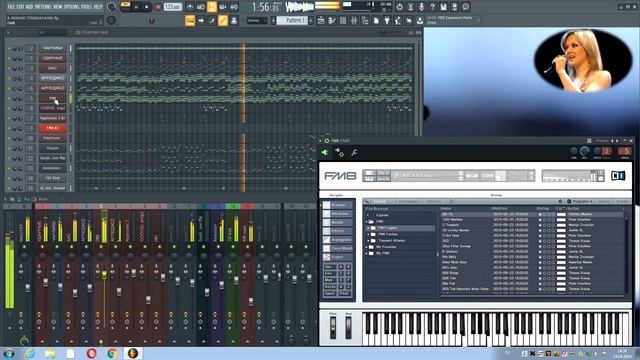Click the mixer track number 5 box
Image resolution: width=640 pixels, height=360 pixels.
pos(625,151)
